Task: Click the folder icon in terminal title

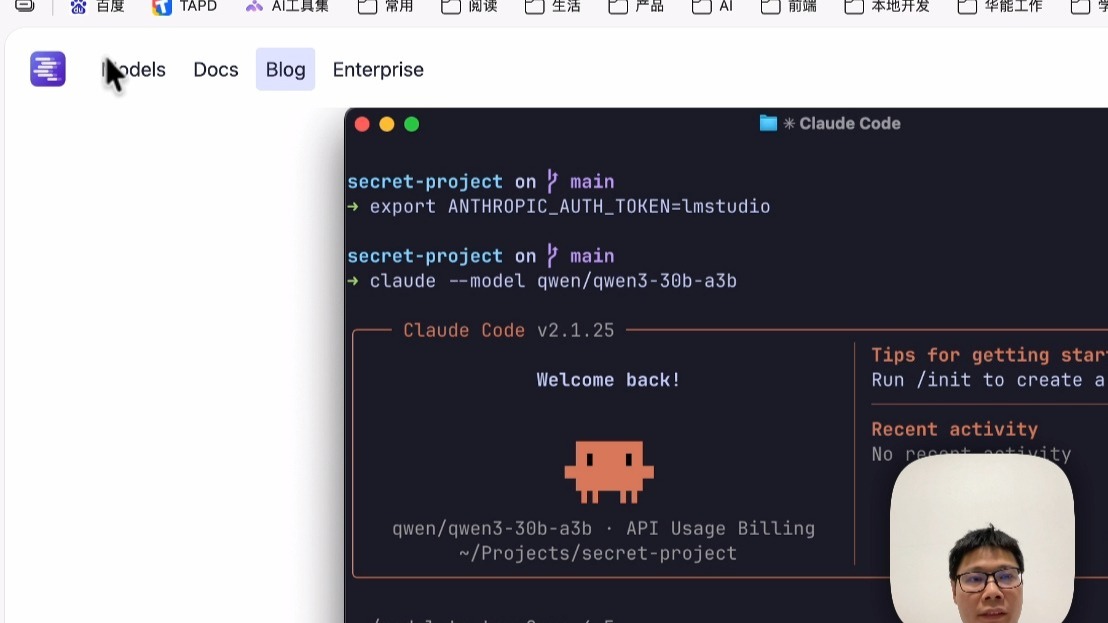Action: click(x=768, y=124)
